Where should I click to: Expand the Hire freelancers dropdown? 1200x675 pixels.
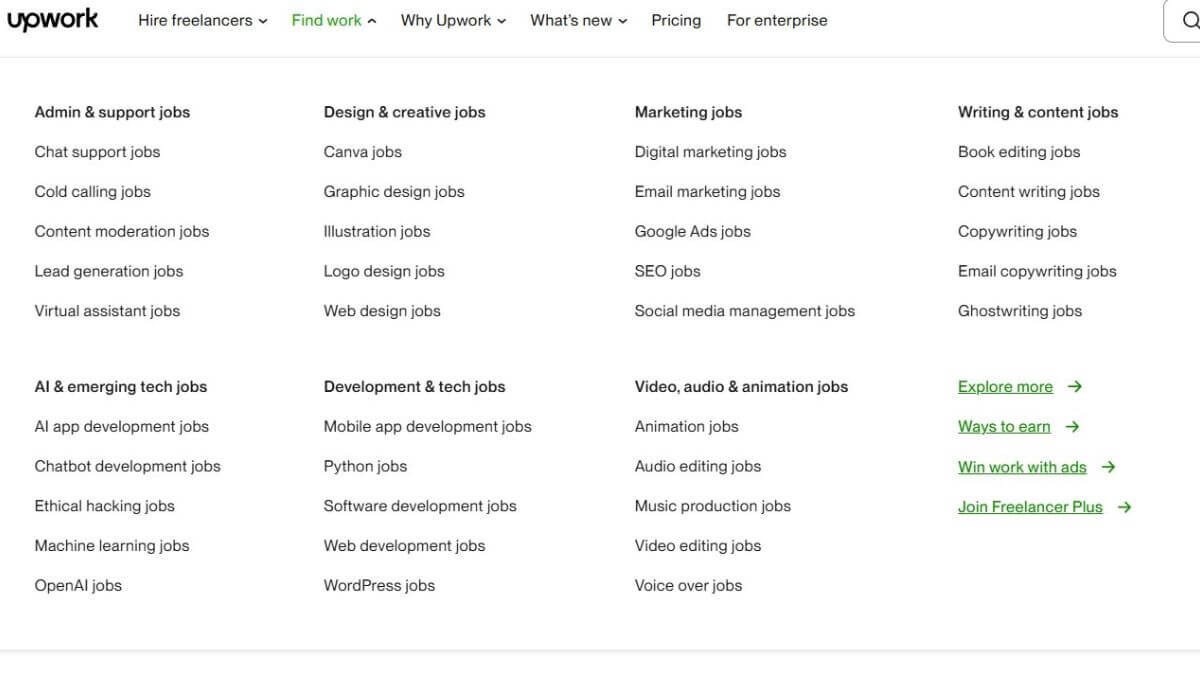coord(203,20)
